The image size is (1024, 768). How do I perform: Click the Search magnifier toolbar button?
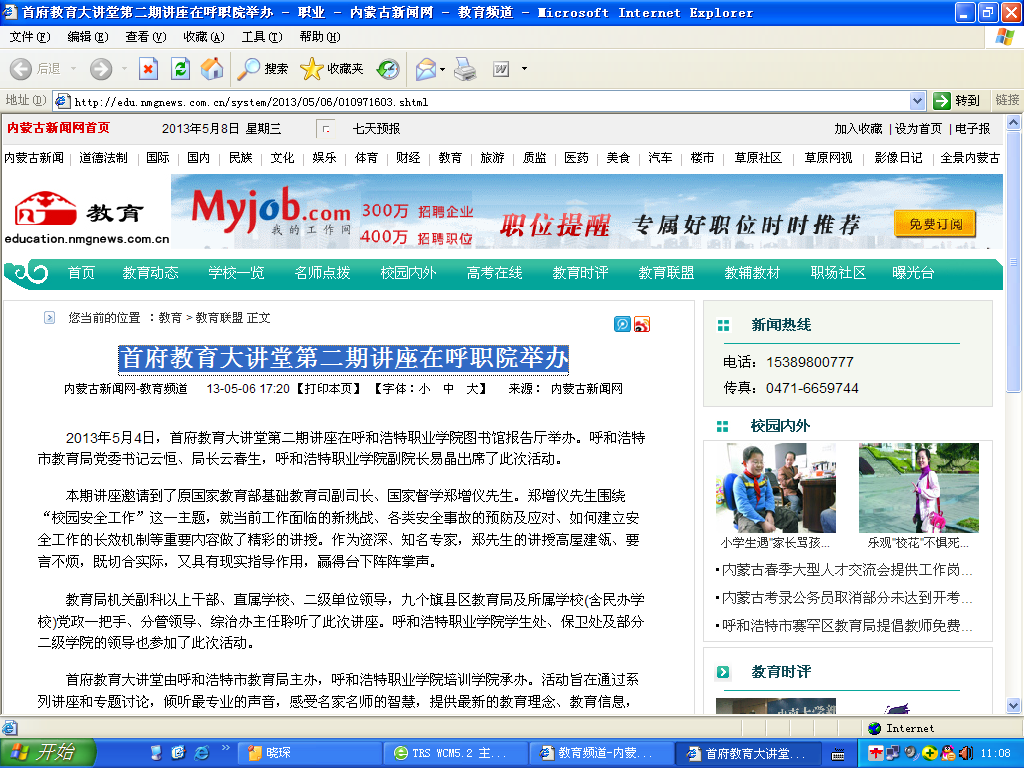pos(263,69)
